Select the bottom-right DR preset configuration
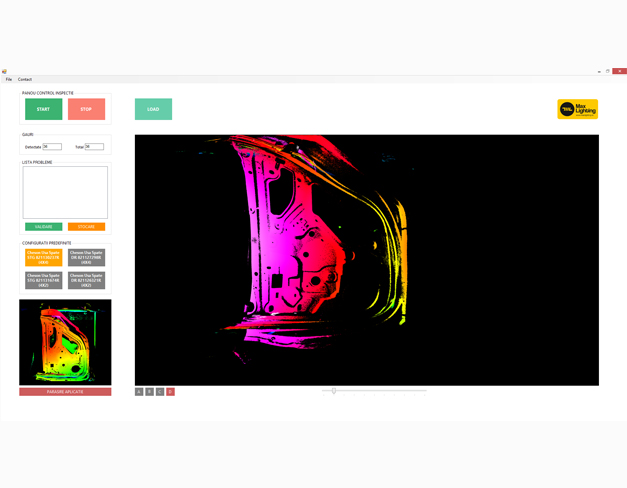 pyautogui.click(x=86, y=280)
